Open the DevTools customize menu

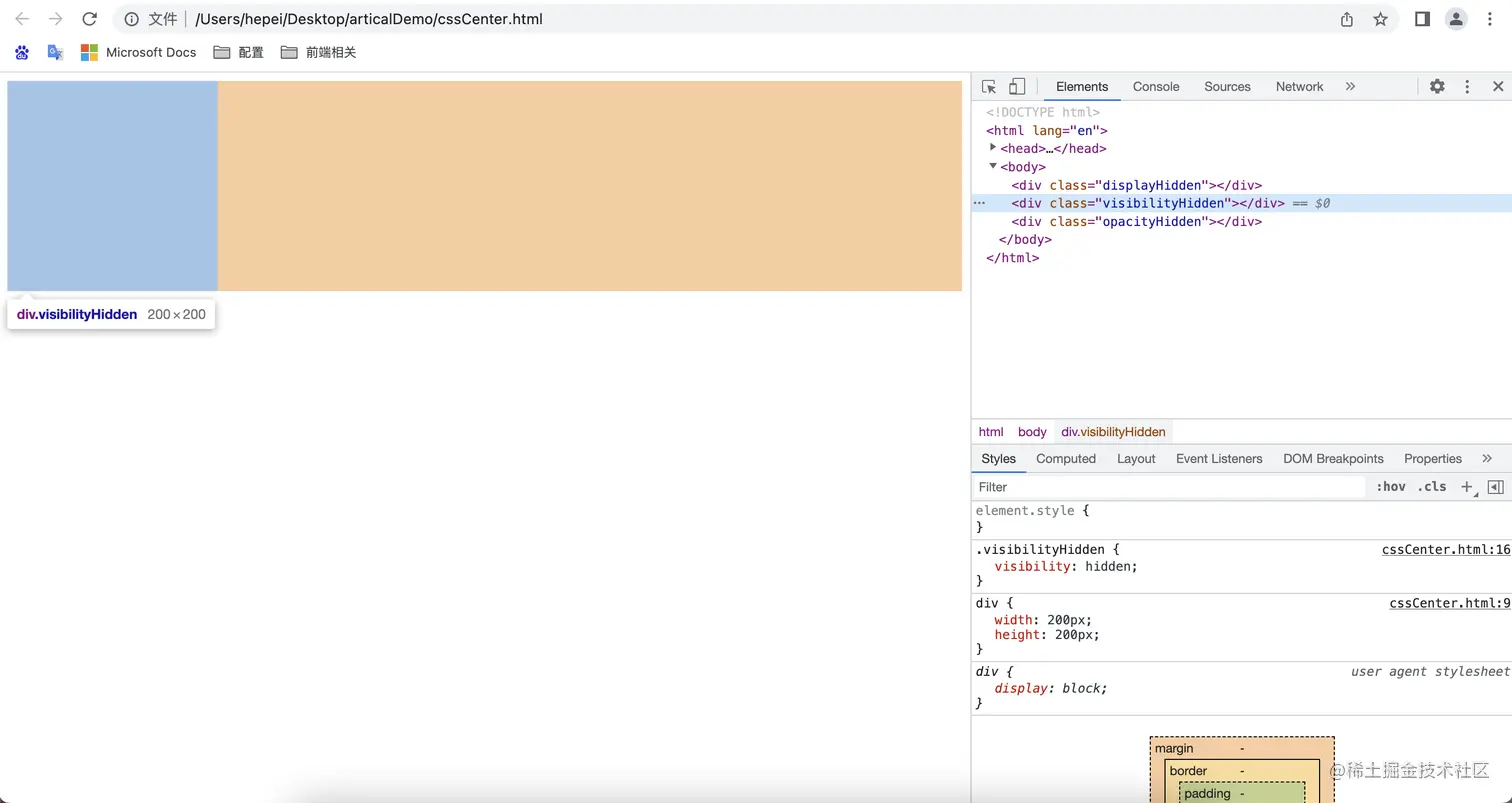(1467, 87)
